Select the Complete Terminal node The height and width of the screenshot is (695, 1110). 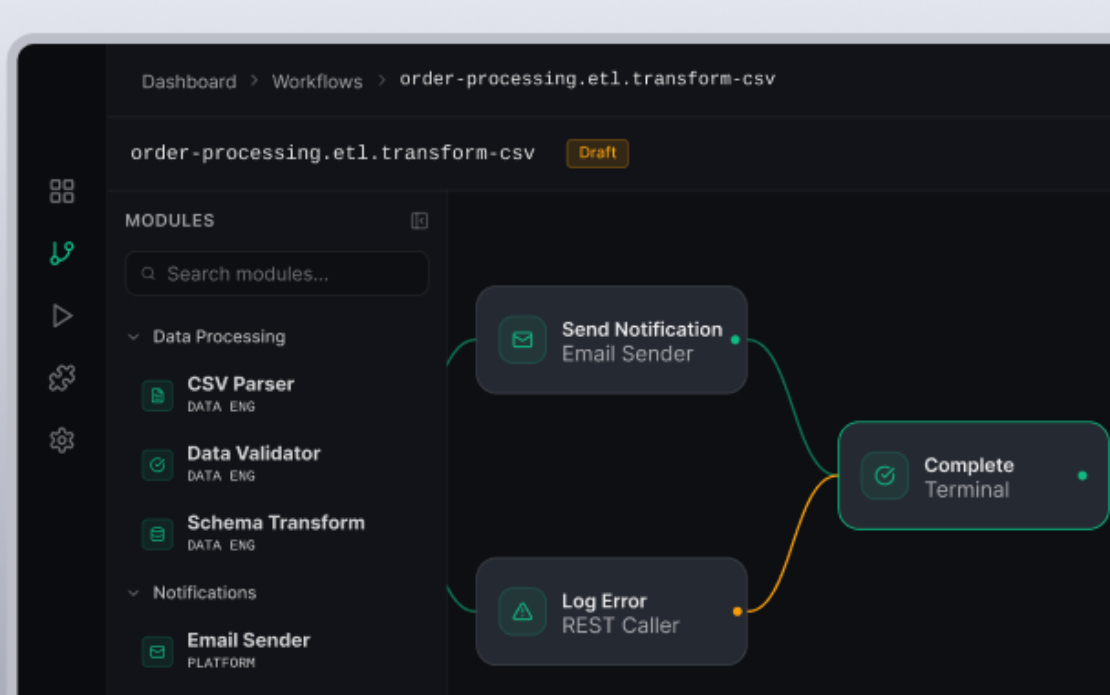tap(973, 476)
